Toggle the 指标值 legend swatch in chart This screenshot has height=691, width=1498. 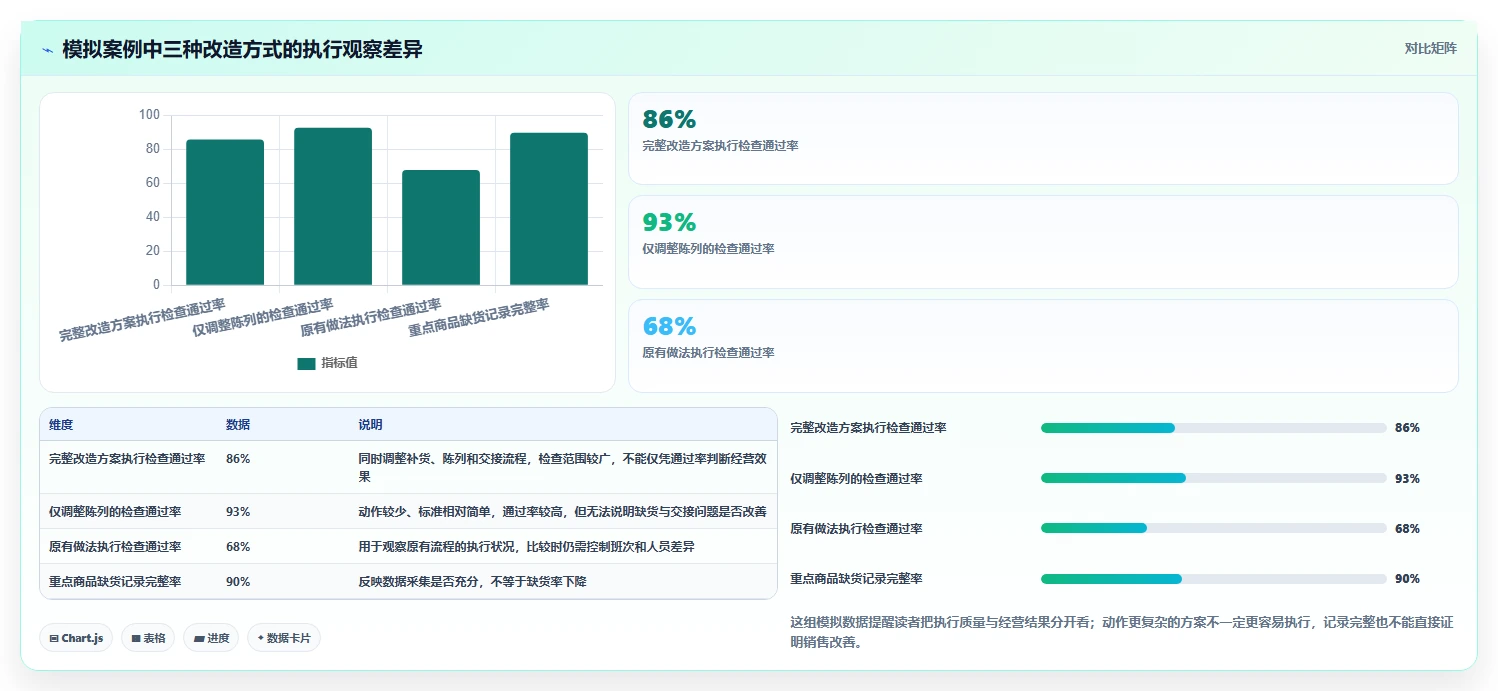306,363
